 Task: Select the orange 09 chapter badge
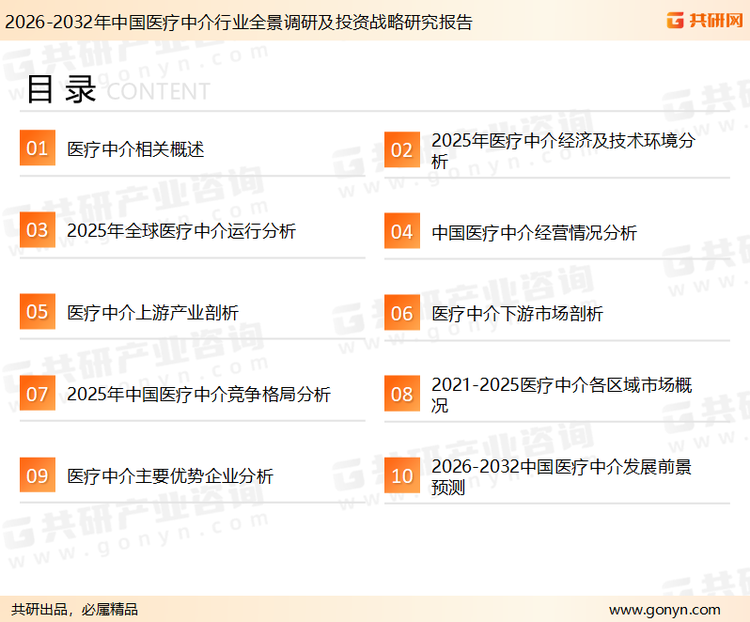coord(37,475)
